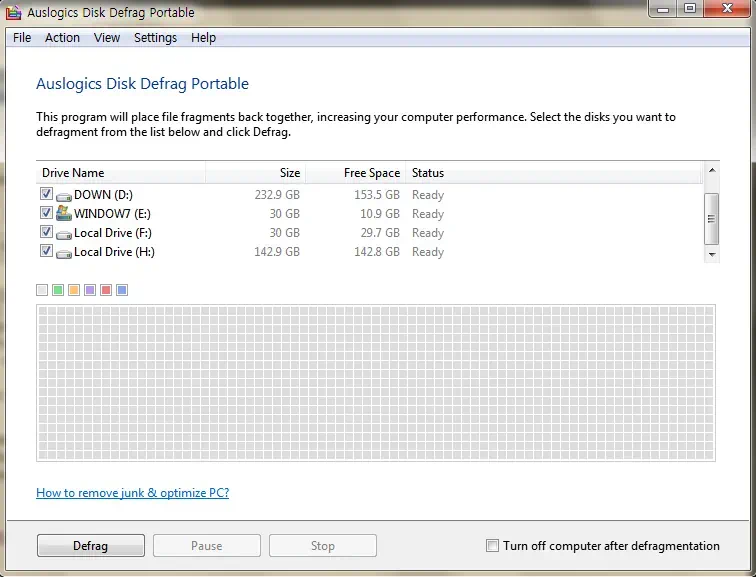Click the orange legend color swatch
Screen dimensions: 756x577
[74, 290]
